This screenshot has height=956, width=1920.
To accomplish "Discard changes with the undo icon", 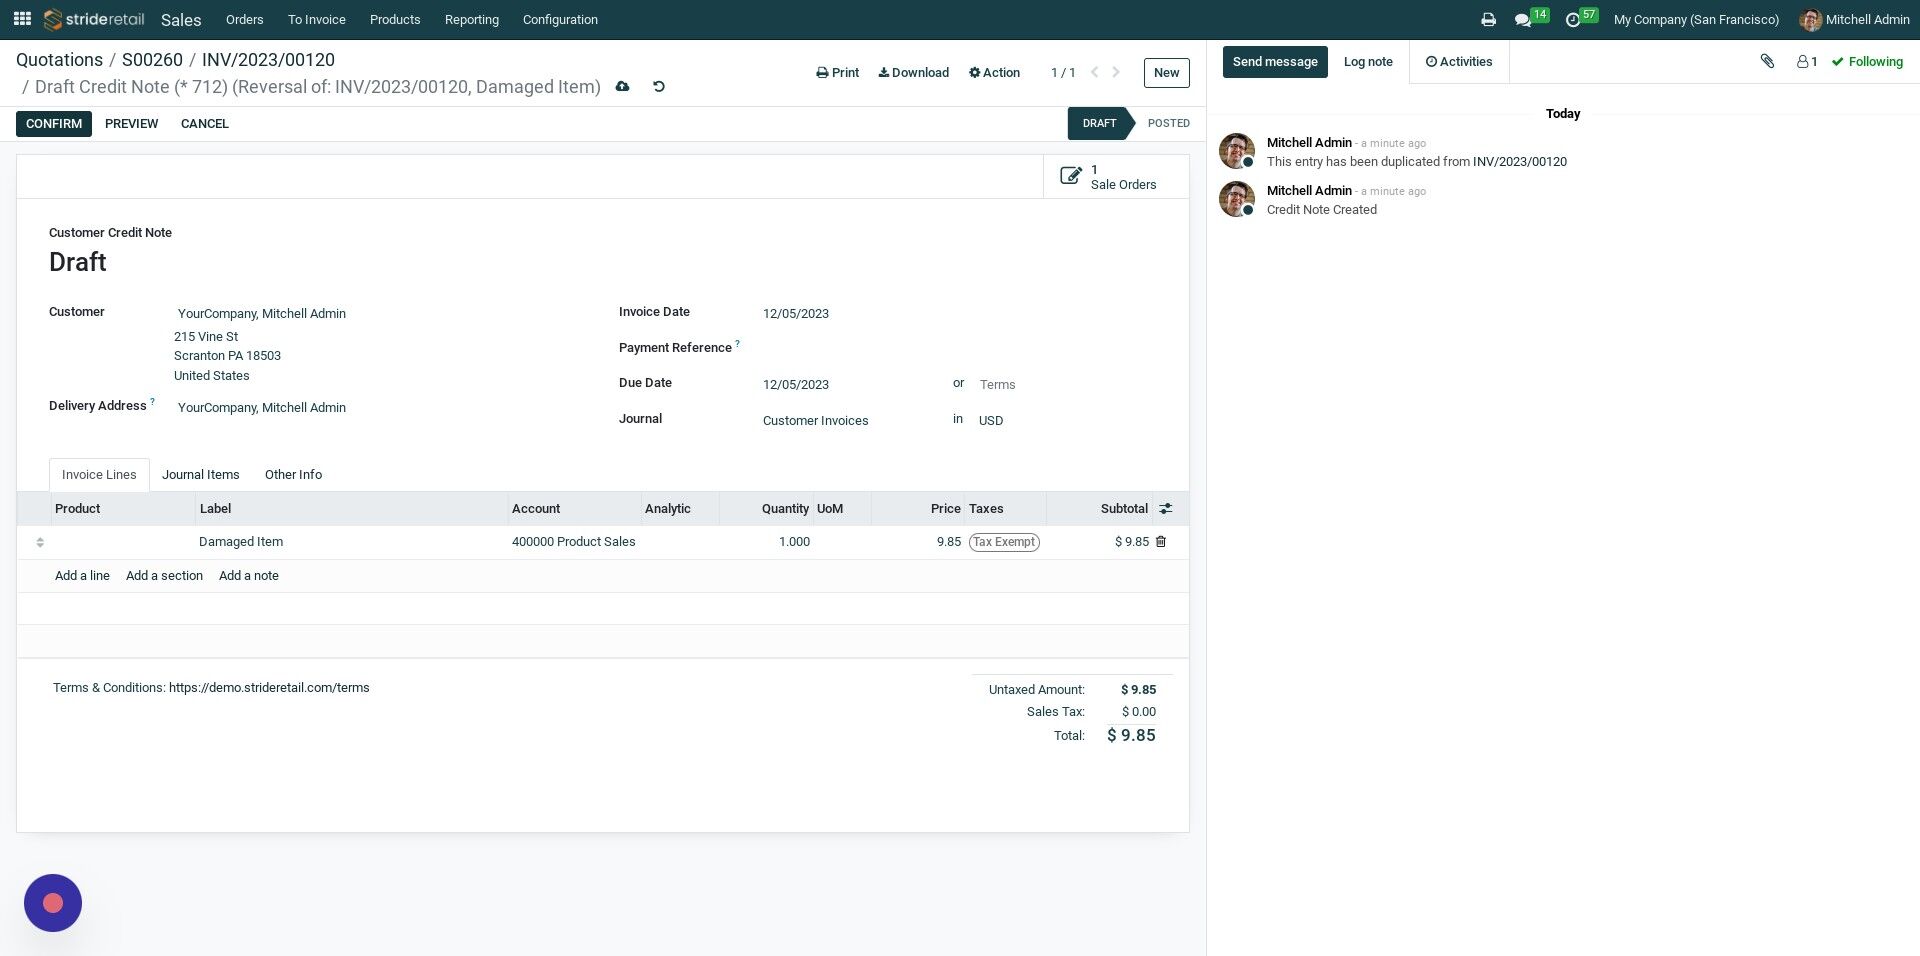I will (x=658, y=87).
